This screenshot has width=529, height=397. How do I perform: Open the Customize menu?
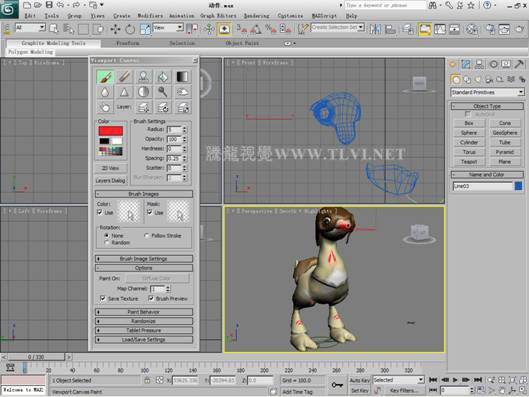290,16
